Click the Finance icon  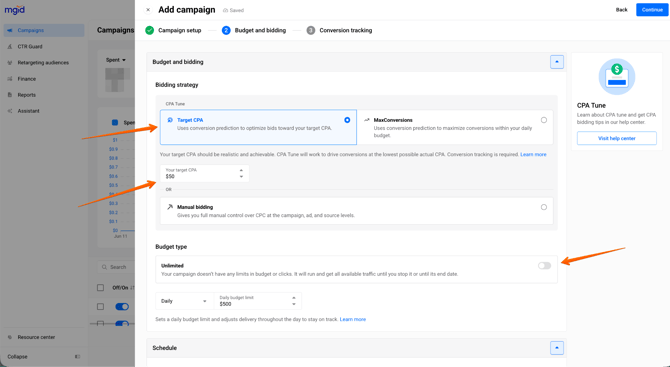coord(10,79)
